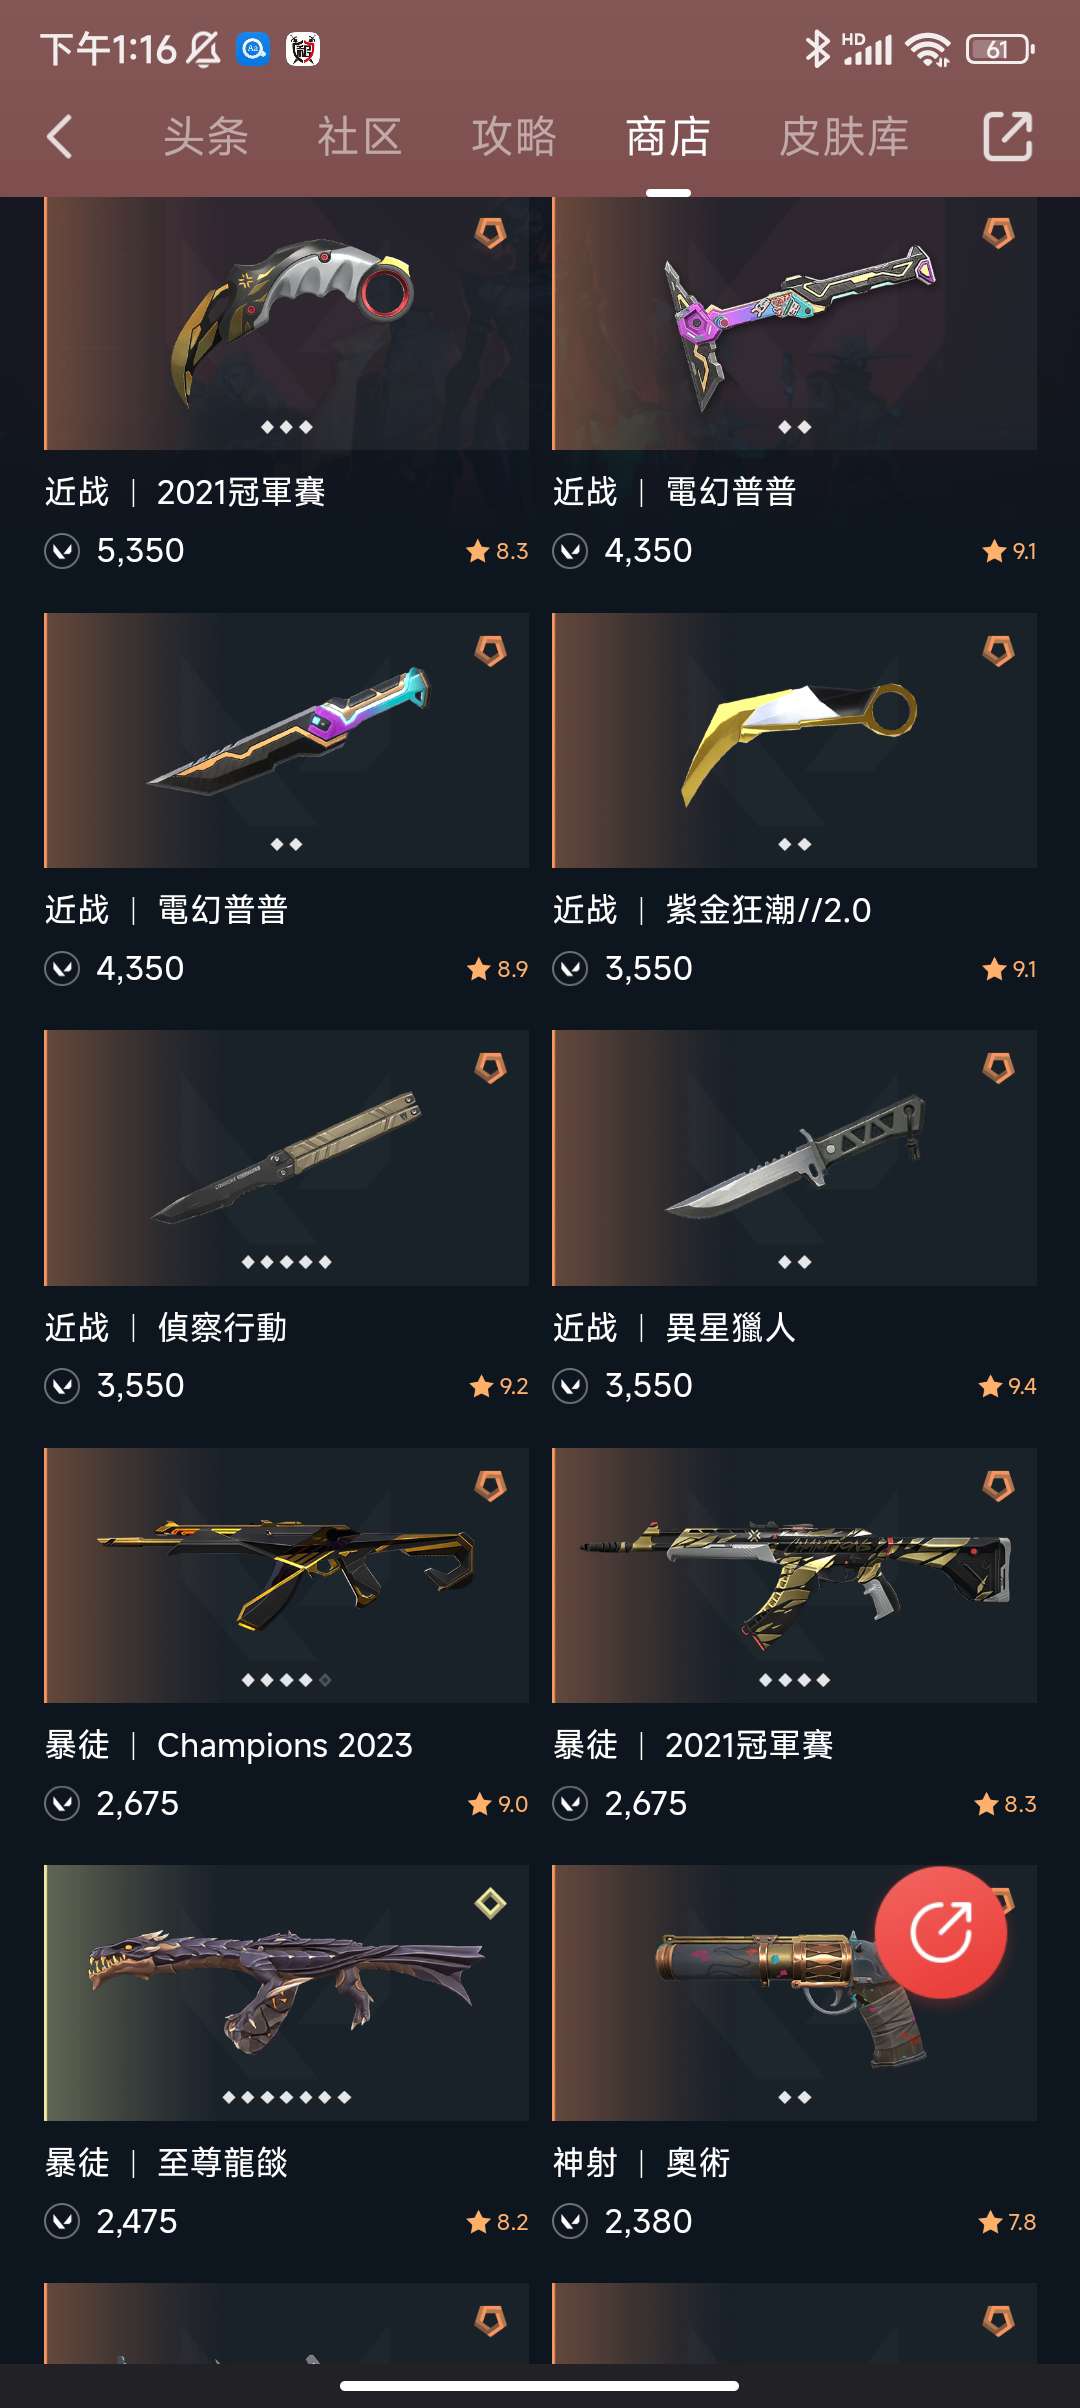Select the 異星獵人 knife thumbnail
1080x2408 pixels.
point(794,1158)
